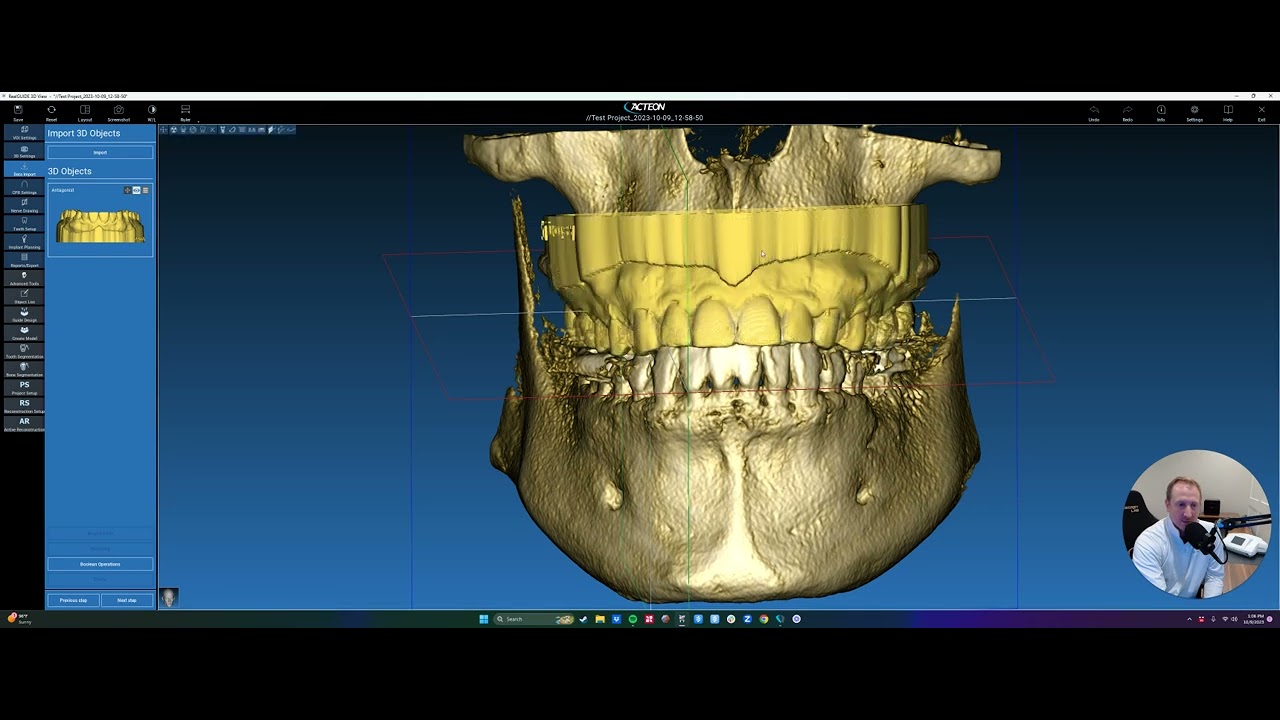The image size is (1280, 720).
Task: Open the Ruler dropdown arrow
Action: [198, 121]
